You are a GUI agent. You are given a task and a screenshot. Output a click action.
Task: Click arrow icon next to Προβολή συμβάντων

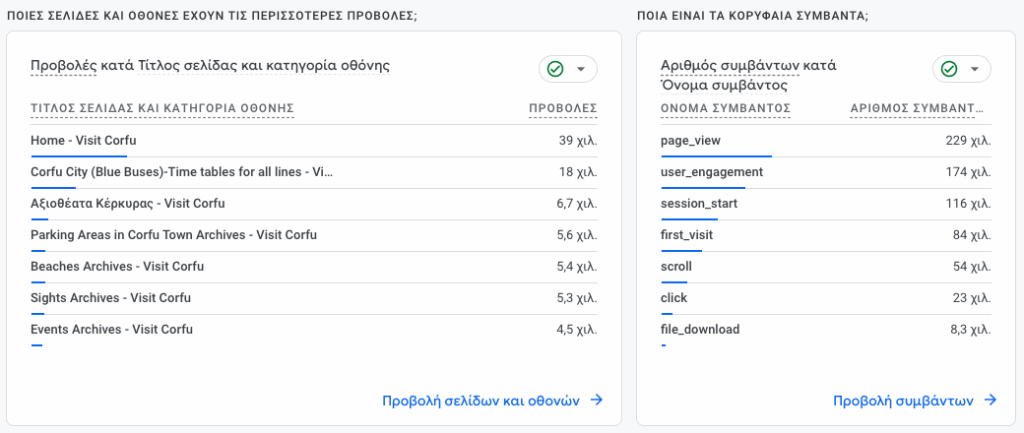pos(990,400)
